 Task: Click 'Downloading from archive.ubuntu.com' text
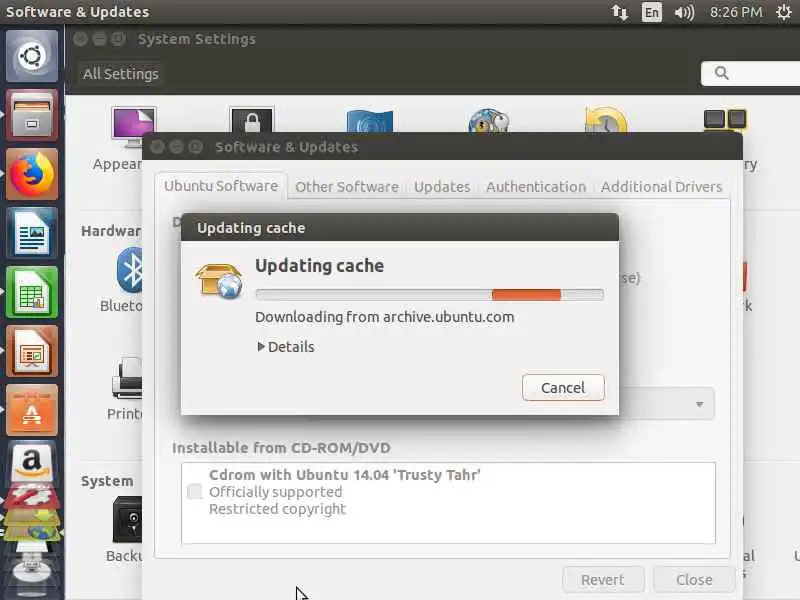[385, 317]
